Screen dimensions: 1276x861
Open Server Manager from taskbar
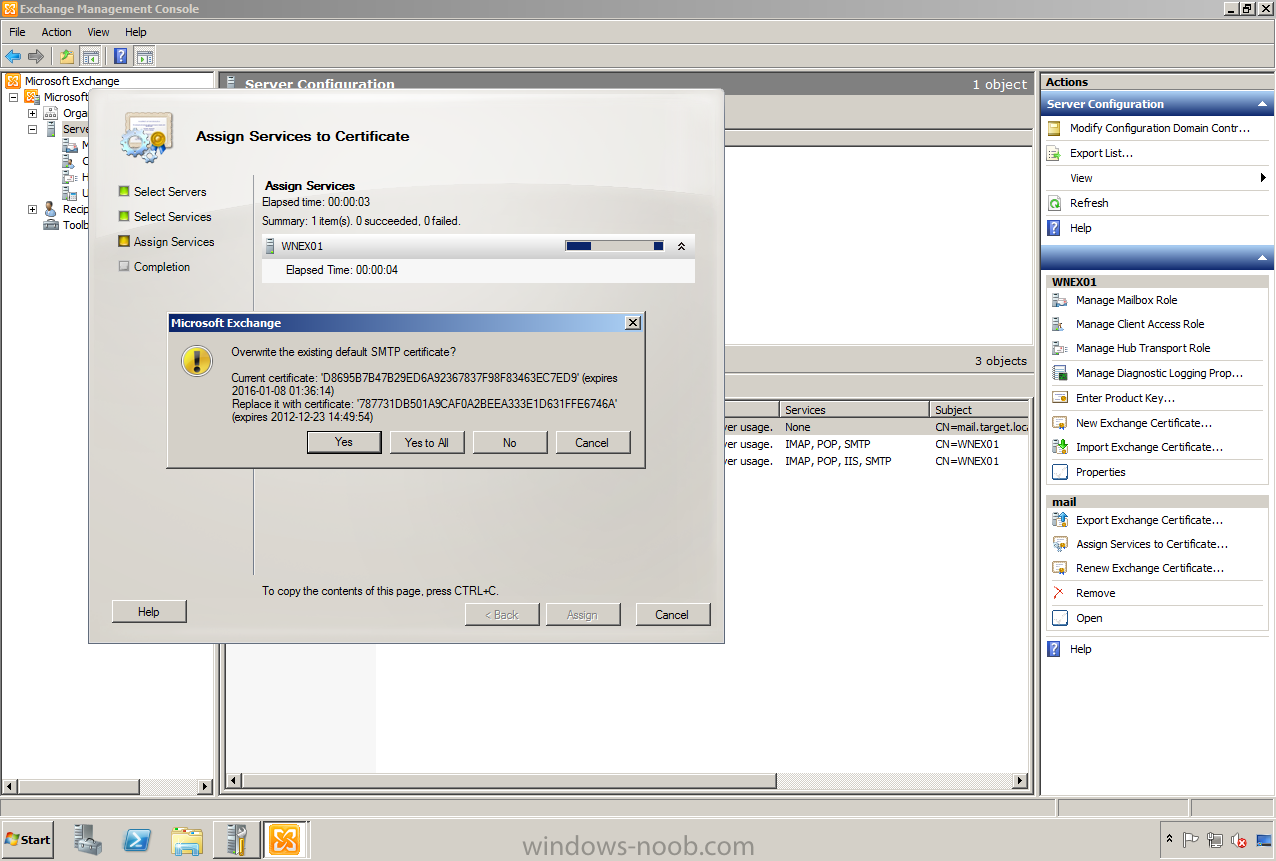[89, 840]
